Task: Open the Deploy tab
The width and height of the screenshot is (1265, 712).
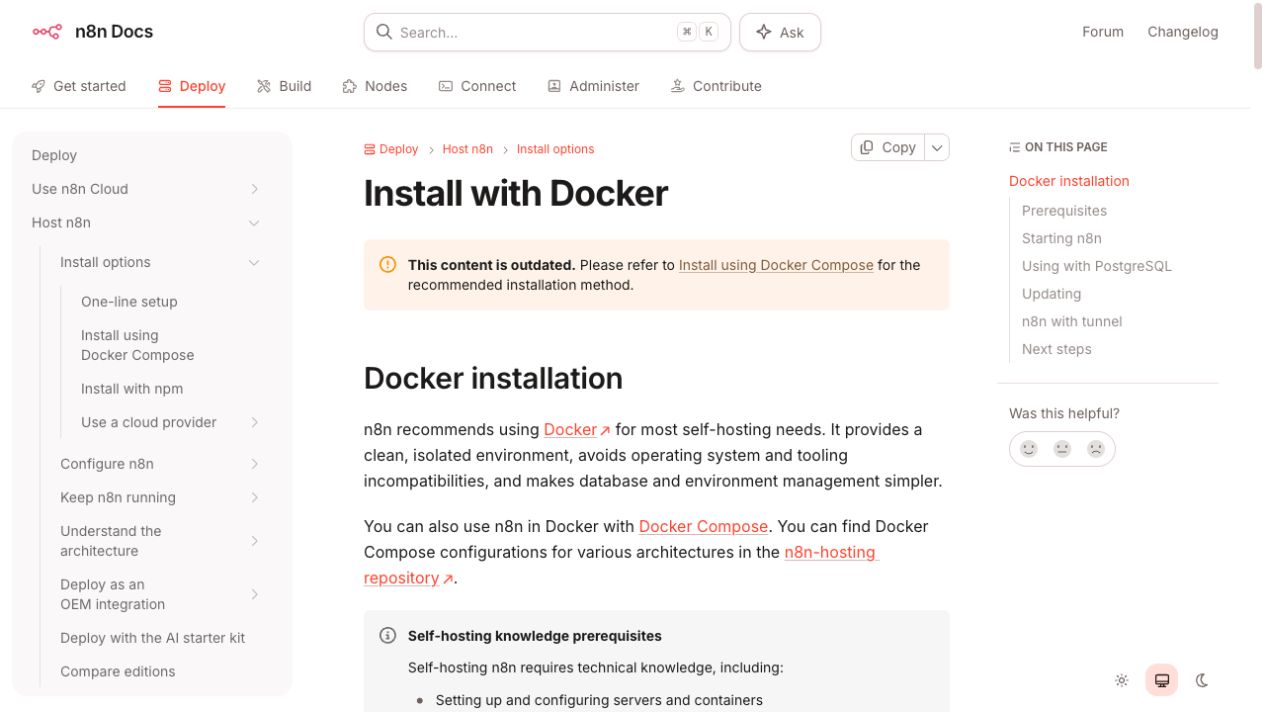Action: tap(192, 86)
